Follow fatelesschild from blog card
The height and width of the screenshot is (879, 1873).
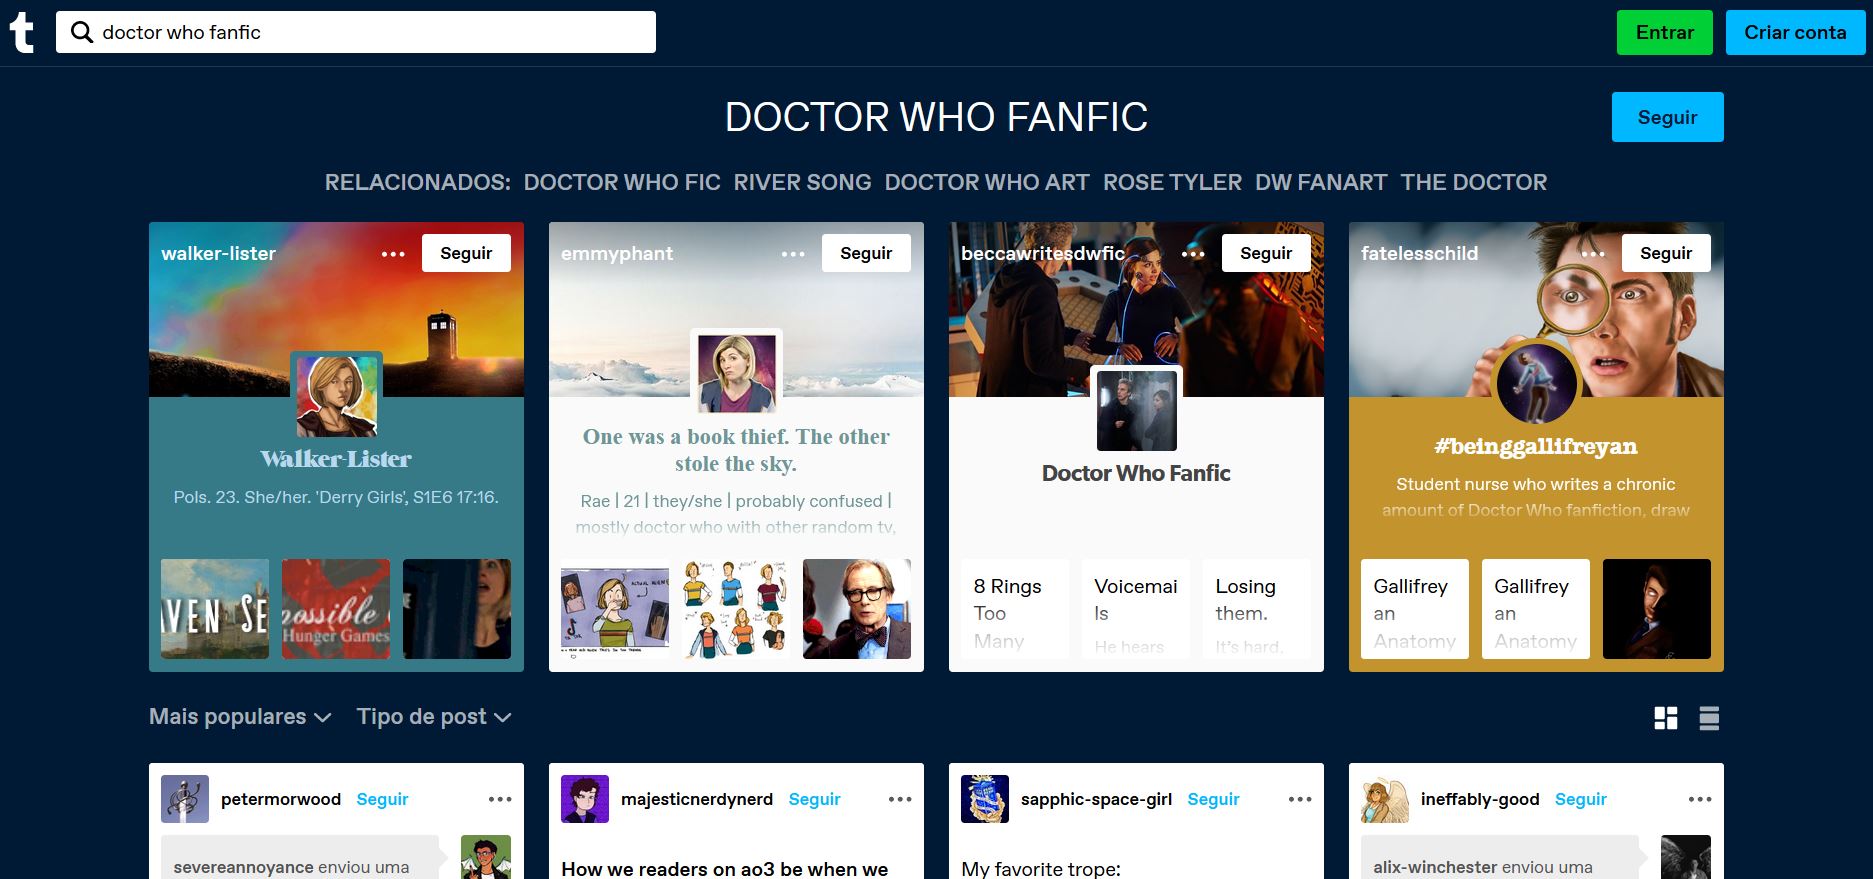coord(1666,253)
